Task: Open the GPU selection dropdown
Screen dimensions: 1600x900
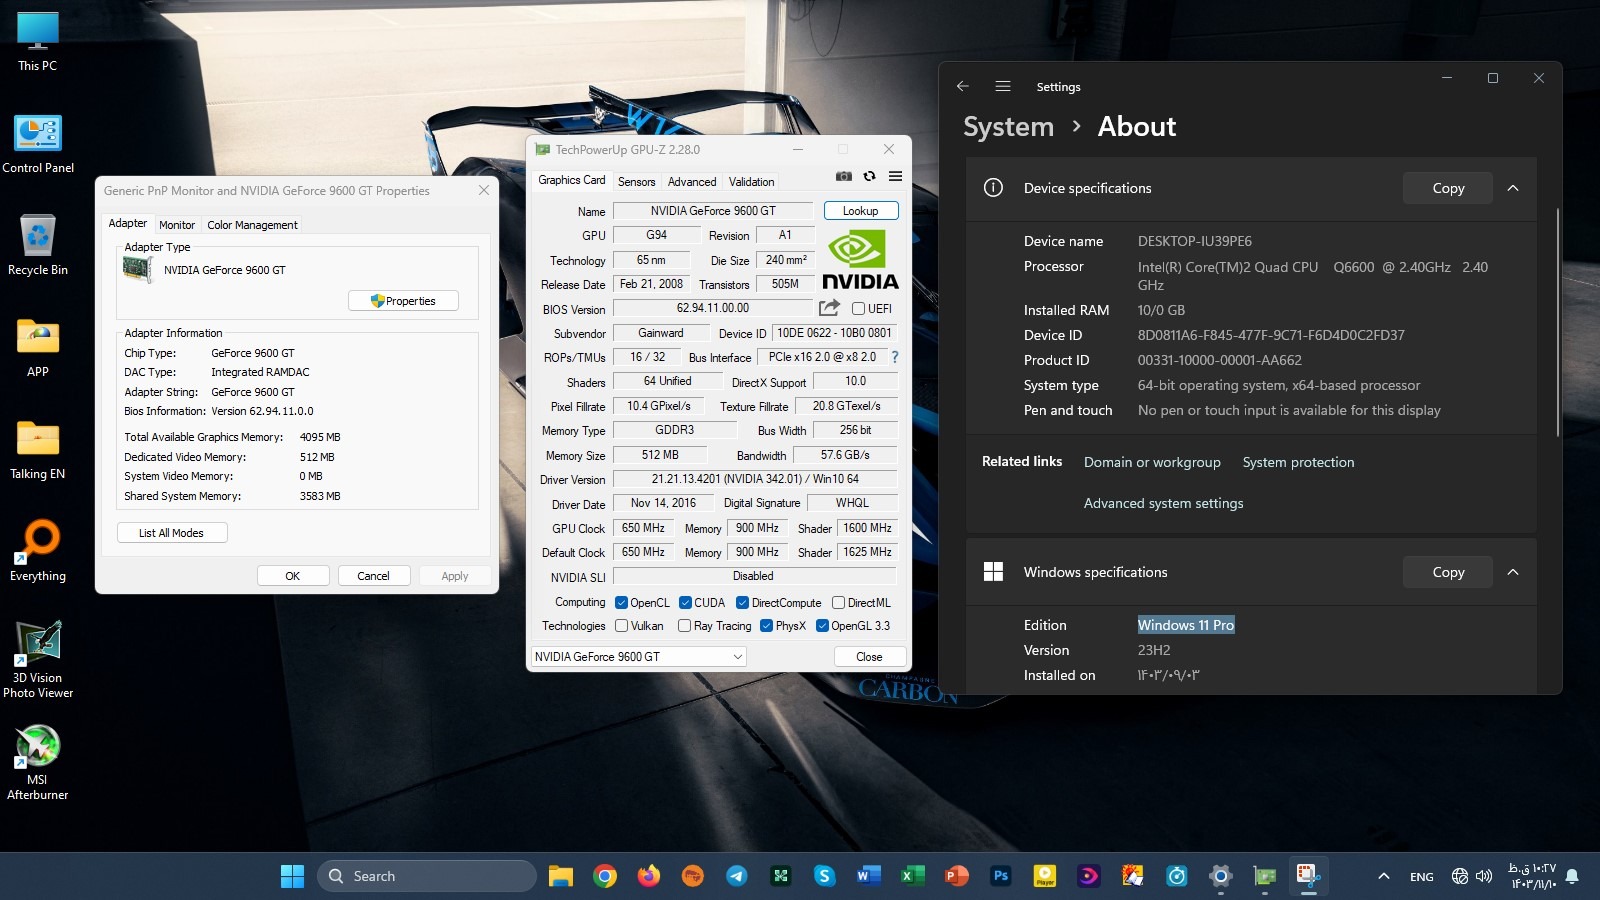Action: 637,657
